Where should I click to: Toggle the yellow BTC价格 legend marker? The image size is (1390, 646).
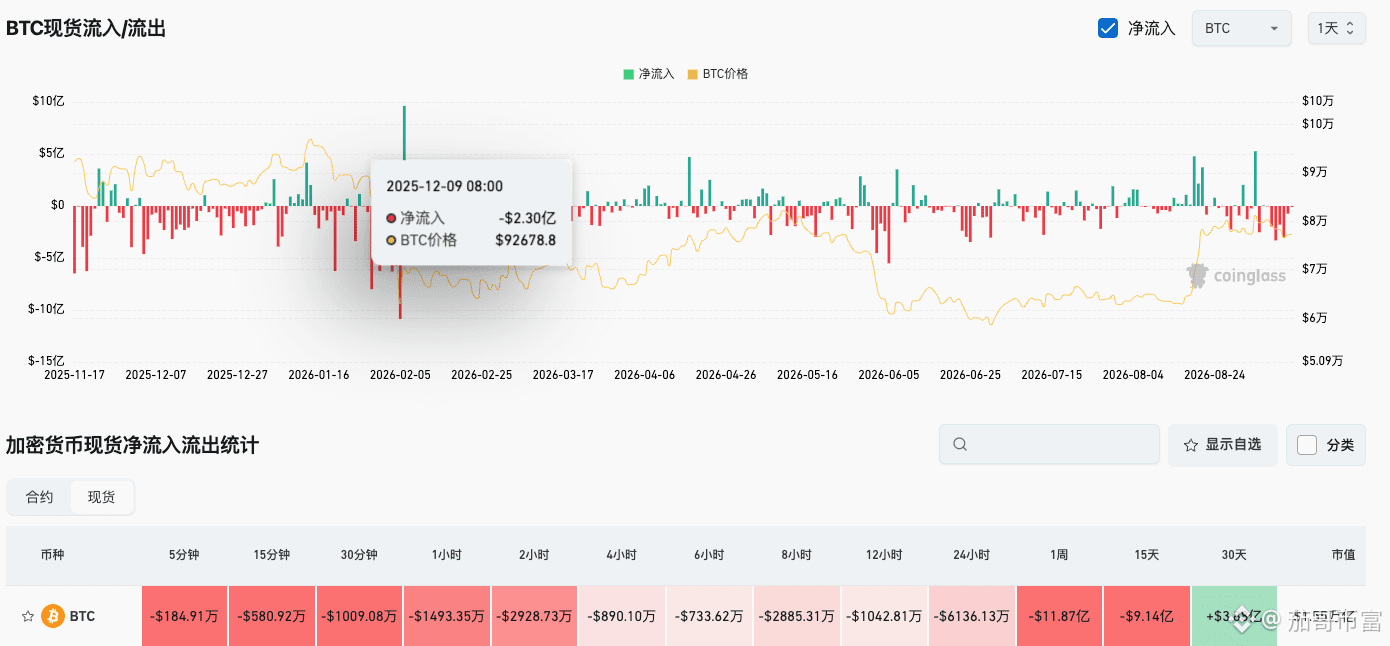[692, 74]
